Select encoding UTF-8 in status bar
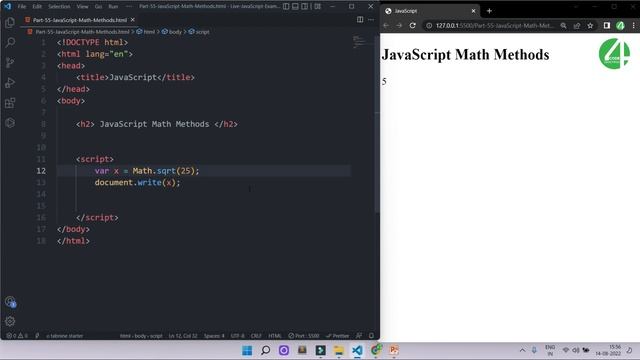Image resolution: width=640 pixels, height=360 pixels. coord(238,336)
